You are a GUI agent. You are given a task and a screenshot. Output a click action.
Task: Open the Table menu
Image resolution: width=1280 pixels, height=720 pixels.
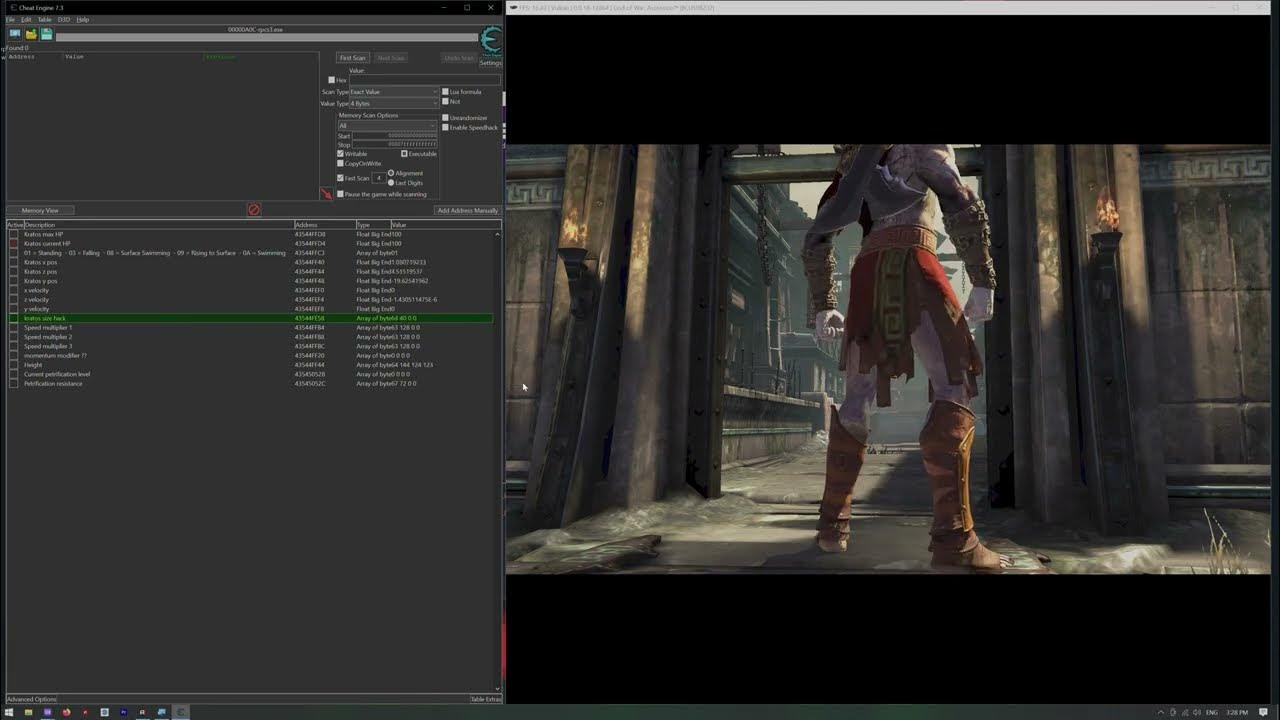coord(45,19)
